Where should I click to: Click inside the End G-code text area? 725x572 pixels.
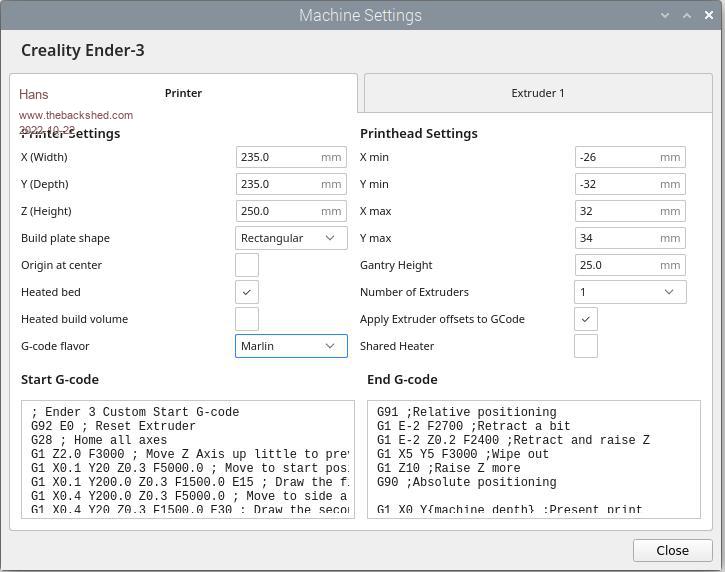pos(534,460)
